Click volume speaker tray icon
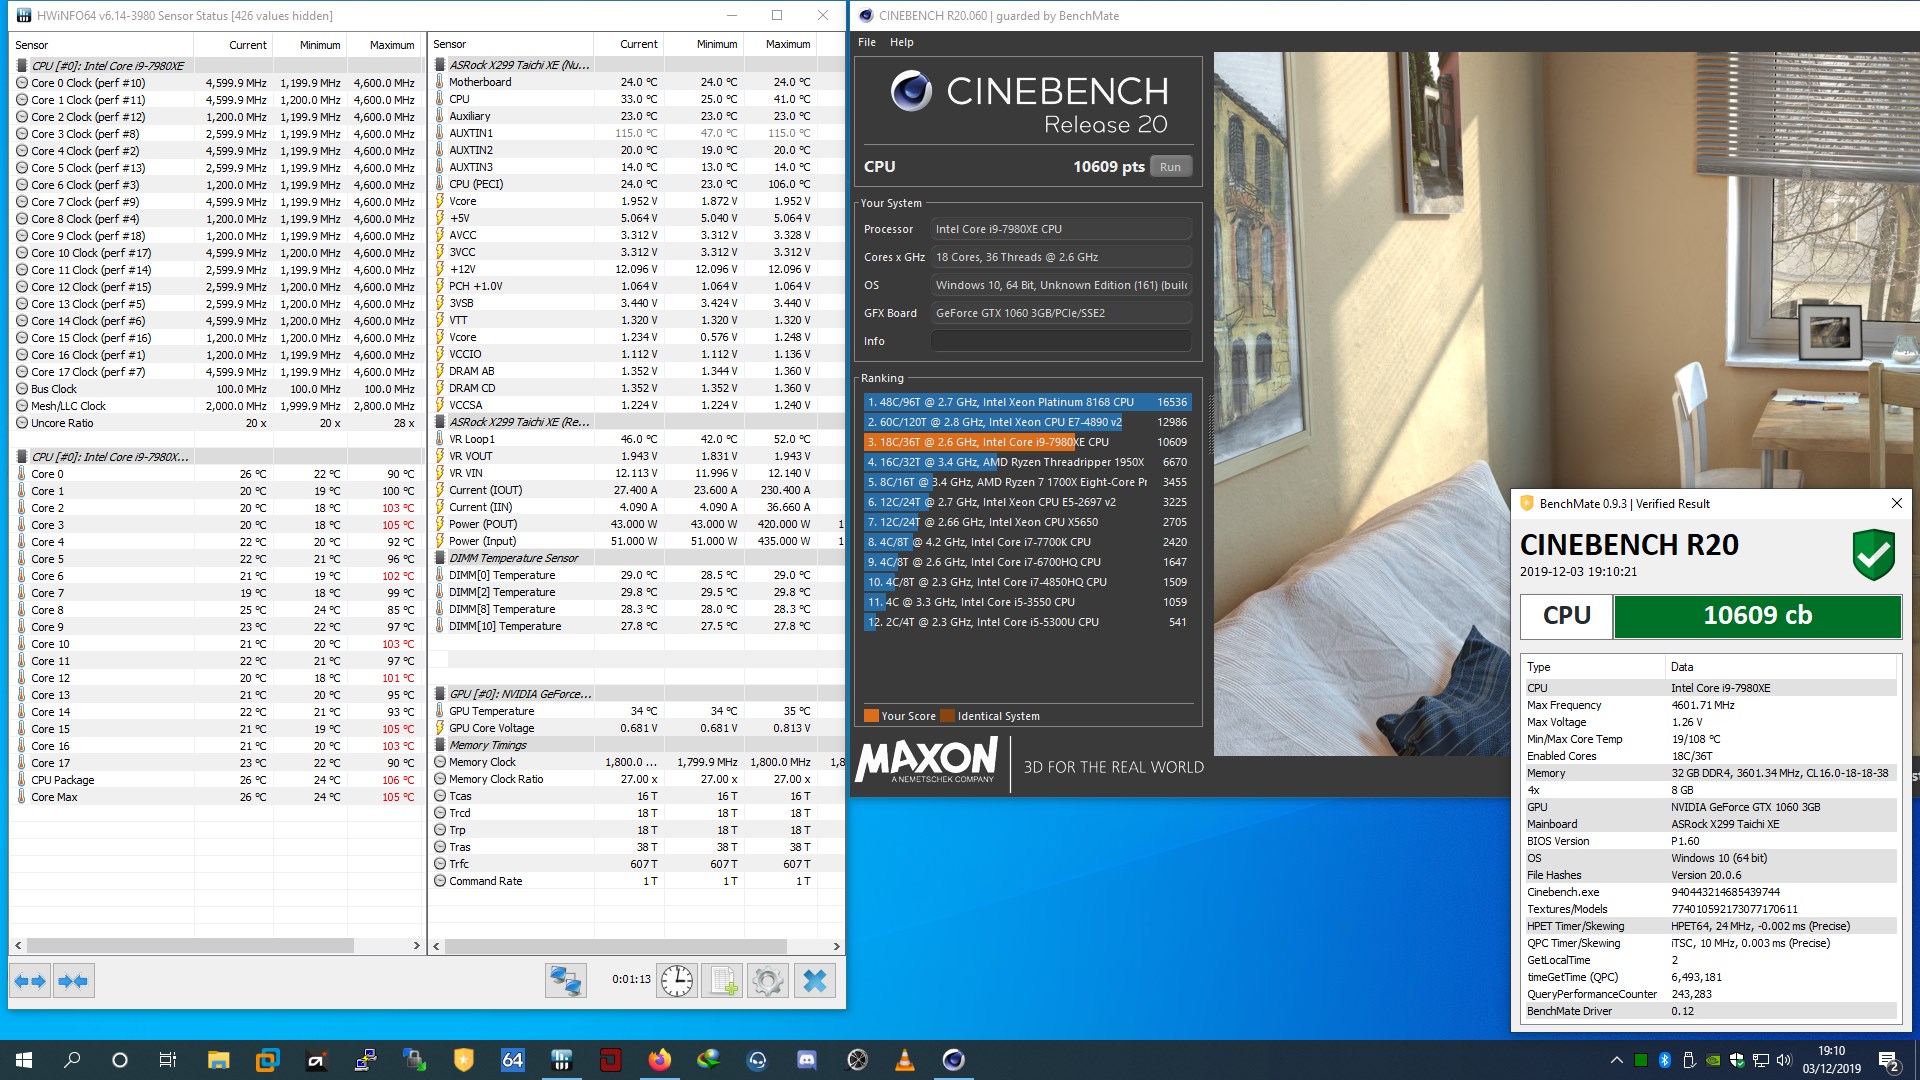 pos(1784,1060)
